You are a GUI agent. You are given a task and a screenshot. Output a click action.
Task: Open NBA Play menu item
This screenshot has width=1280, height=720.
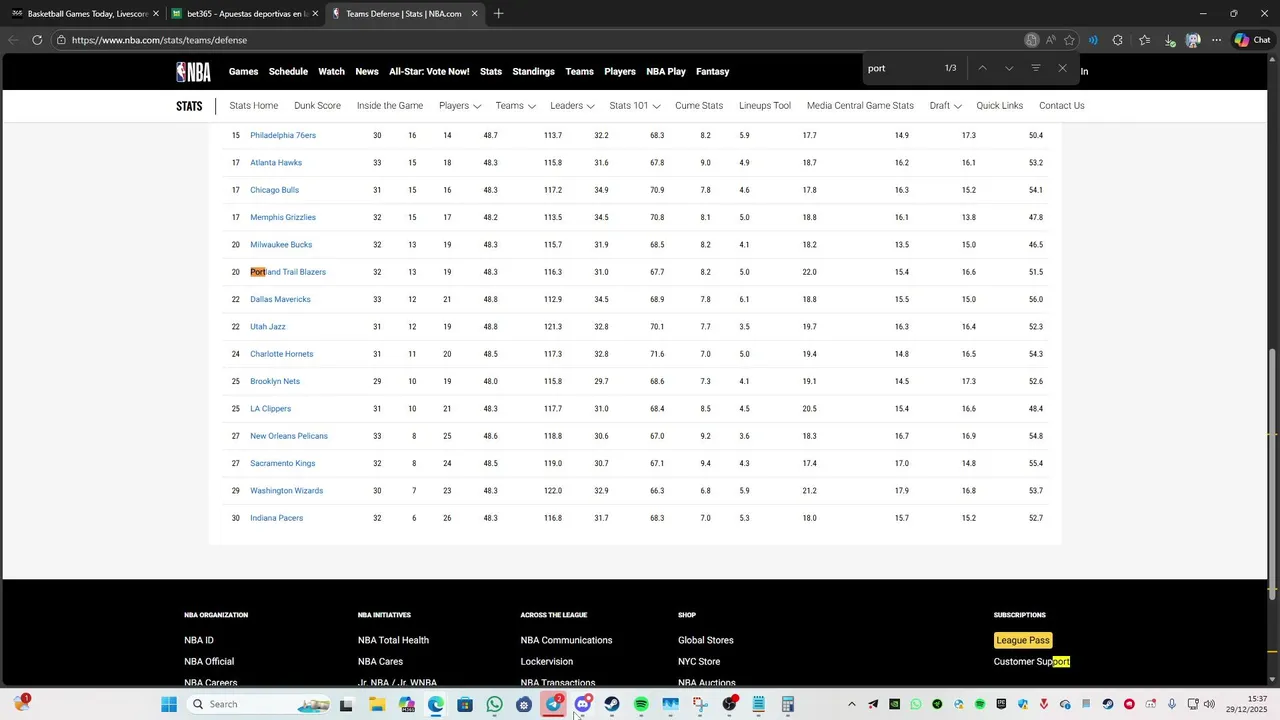click(666, 72)
